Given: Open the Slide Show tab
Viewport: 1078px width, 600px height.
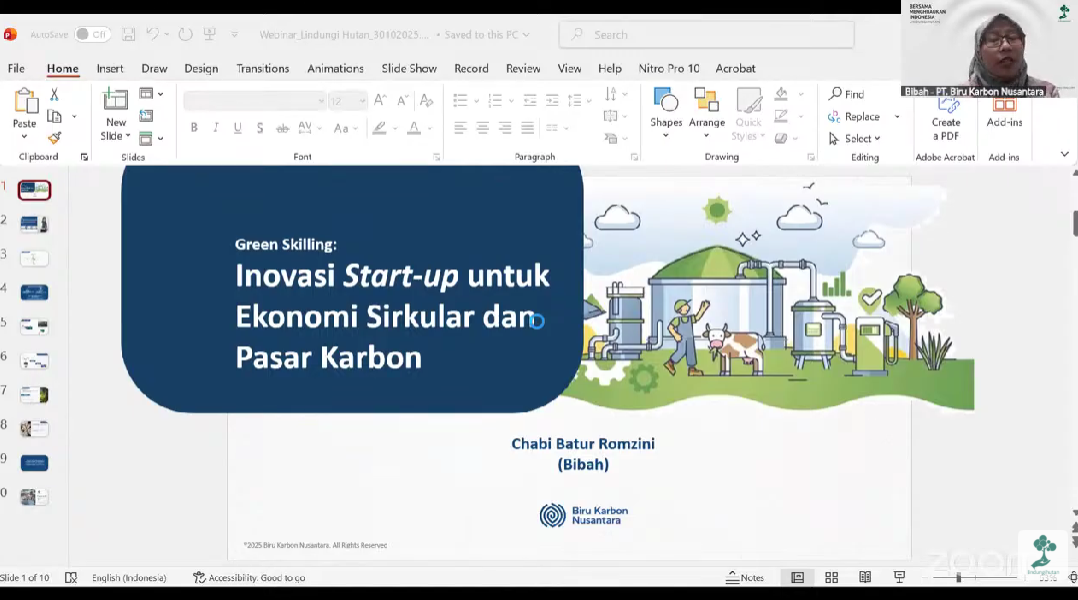Looking at the screenshot, I should coord(409,68).
